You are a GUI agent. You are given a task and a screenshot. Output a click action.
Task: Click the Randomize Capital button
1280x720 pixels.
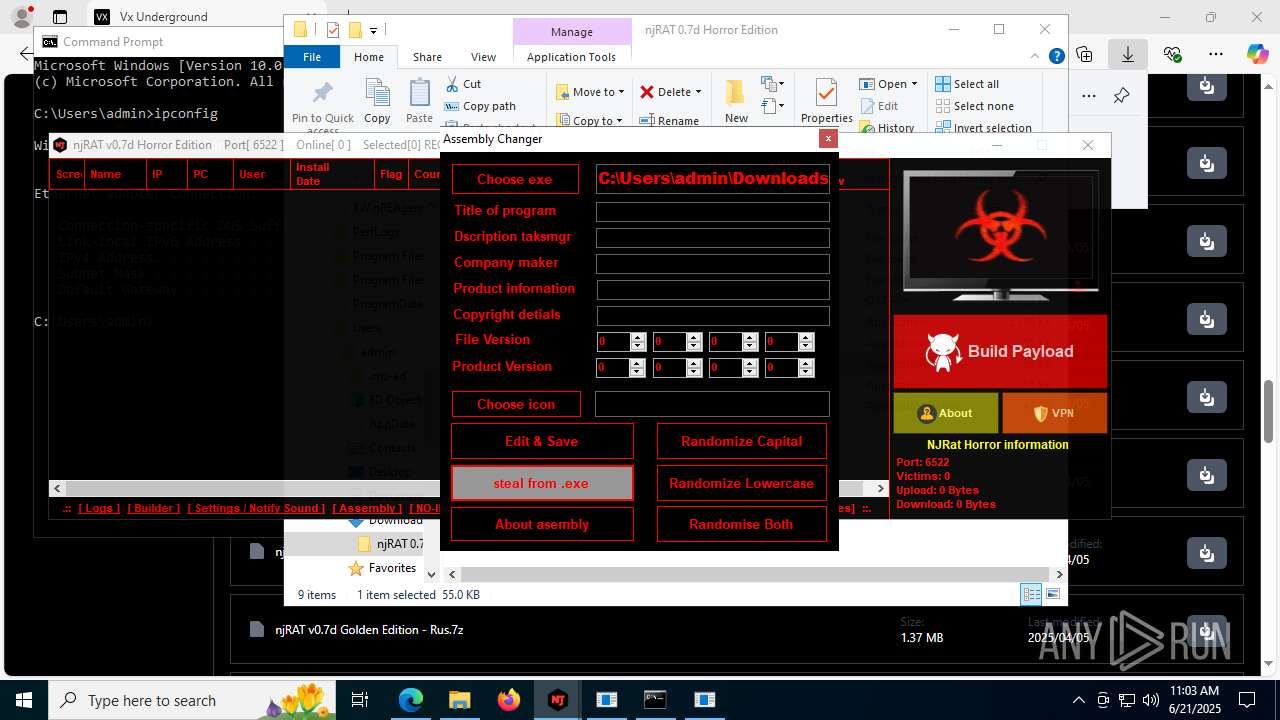pos(742,441)
